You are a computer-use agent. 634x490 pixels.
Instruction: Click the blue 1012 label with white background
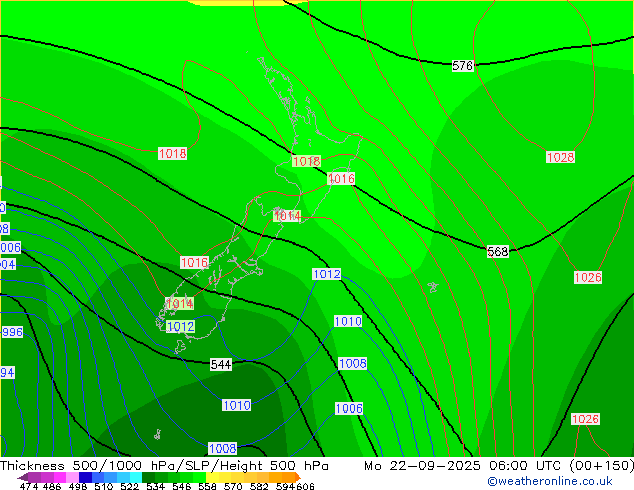click(327, 274)
